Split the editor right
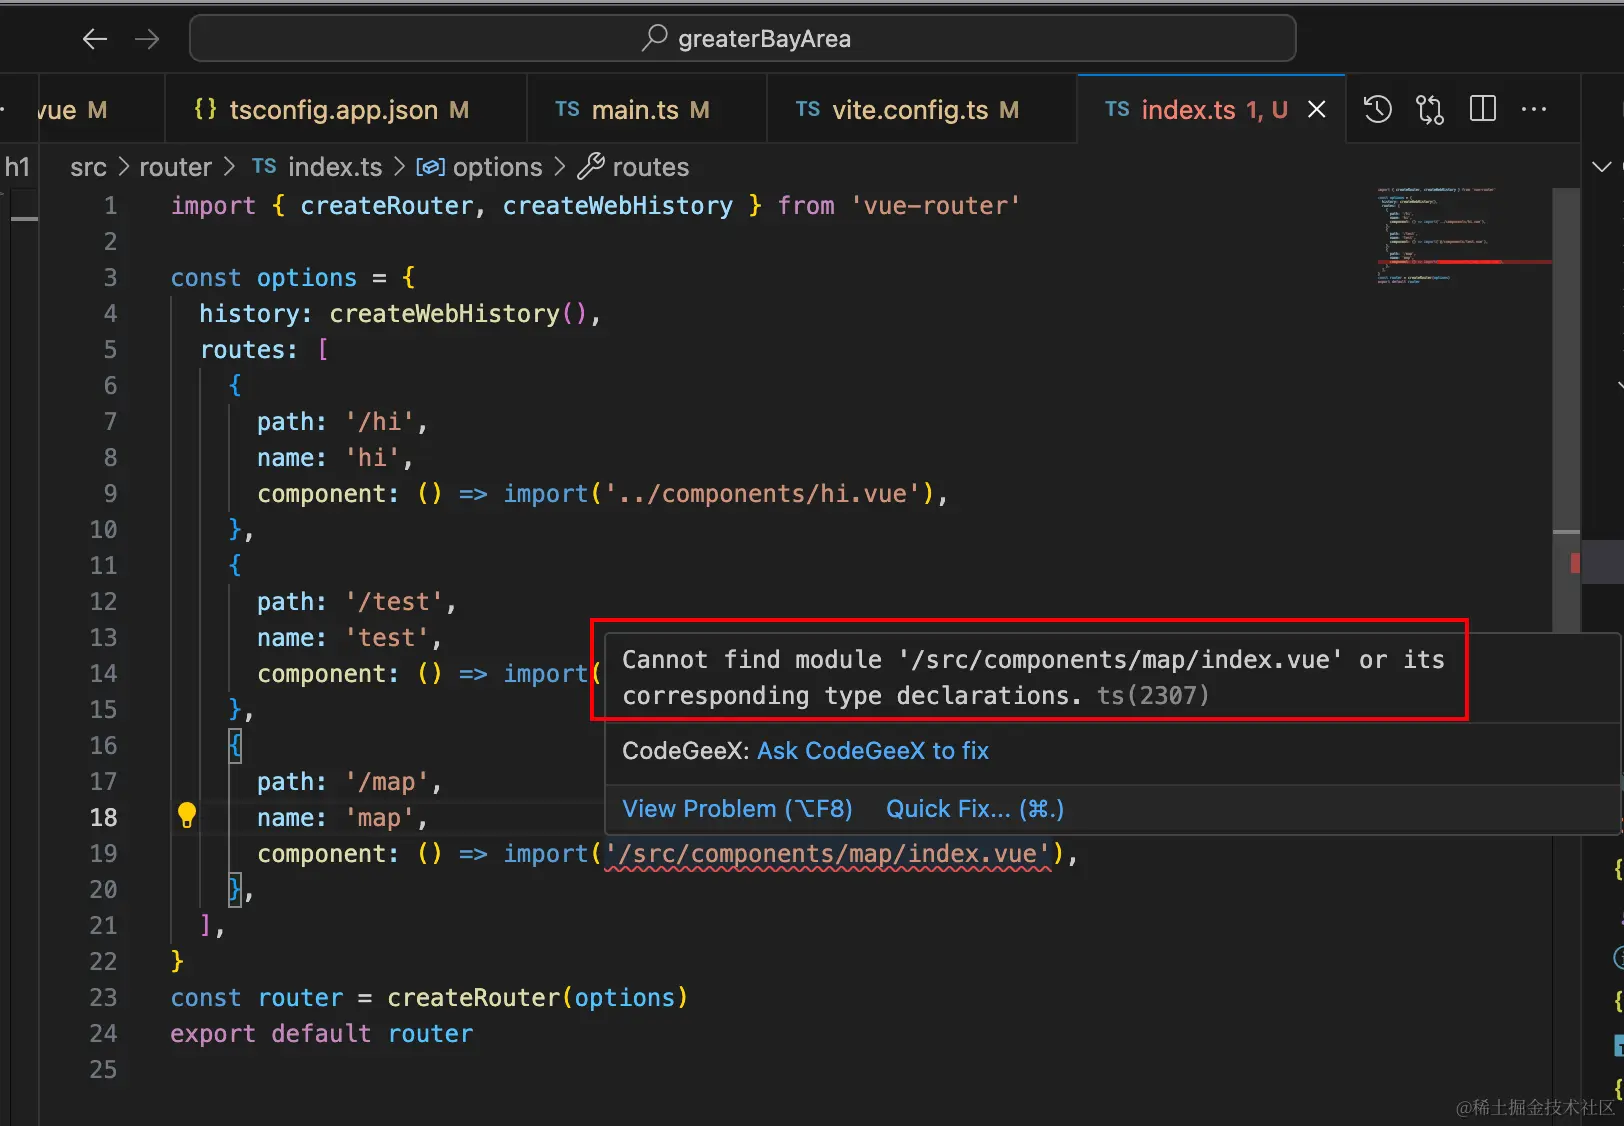This screenshot has width=1624, height=1126. coord(1483,109)
